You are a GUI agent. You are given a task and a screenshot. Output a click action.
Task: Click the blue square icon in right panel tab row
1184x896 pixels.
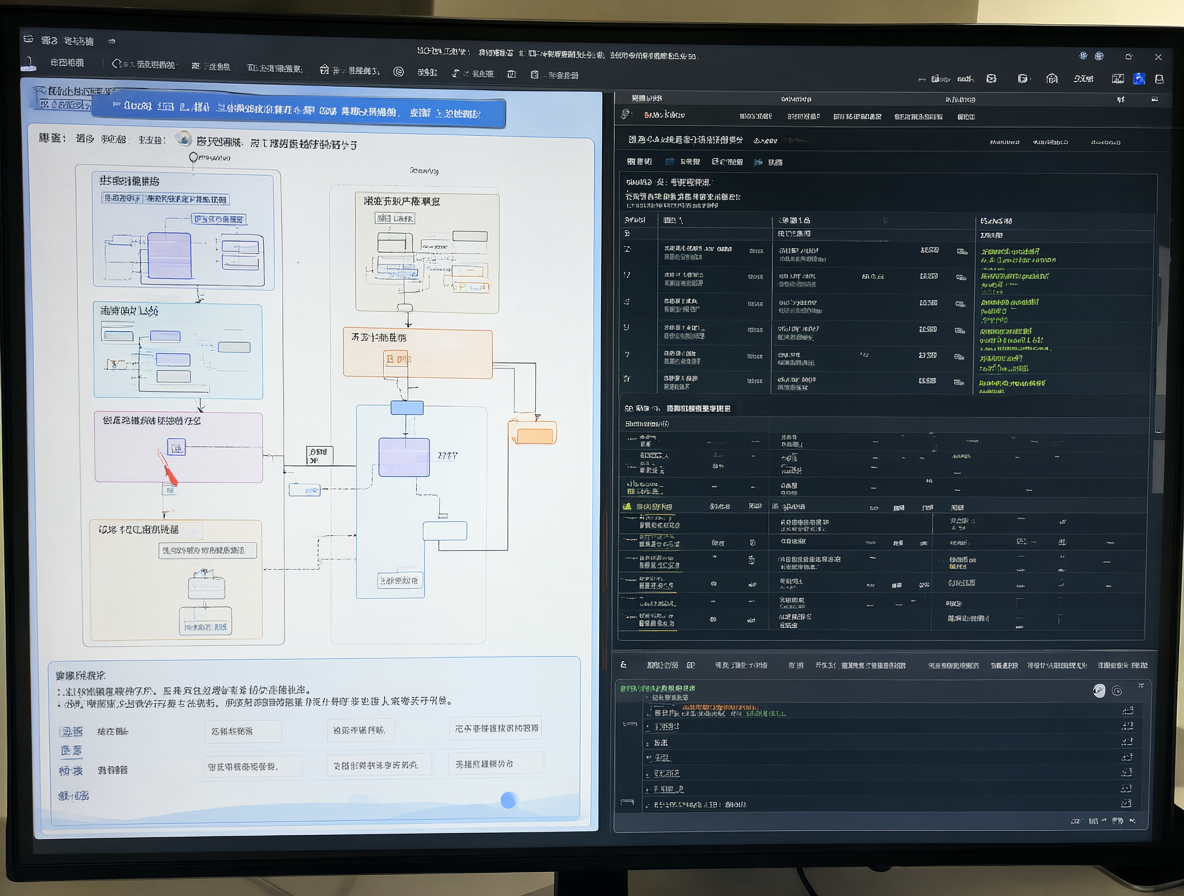pos(670,162)
